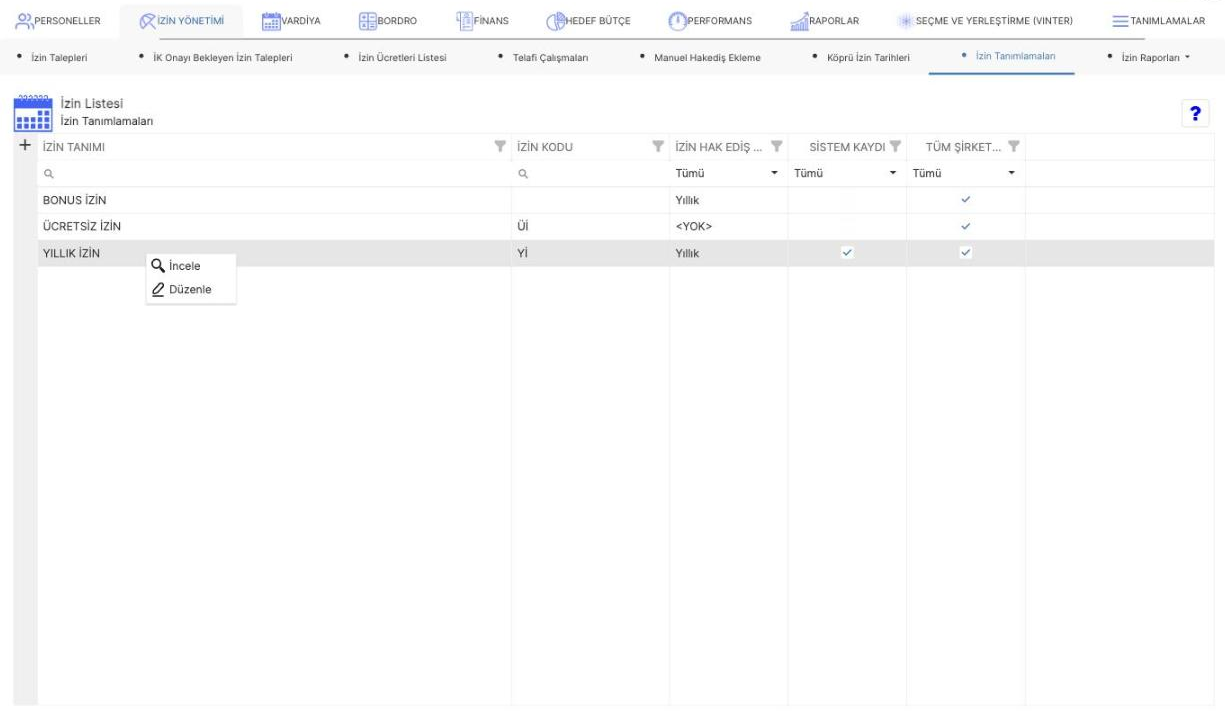Open filter icon on İZİN TANIMI column

[500, 148]
